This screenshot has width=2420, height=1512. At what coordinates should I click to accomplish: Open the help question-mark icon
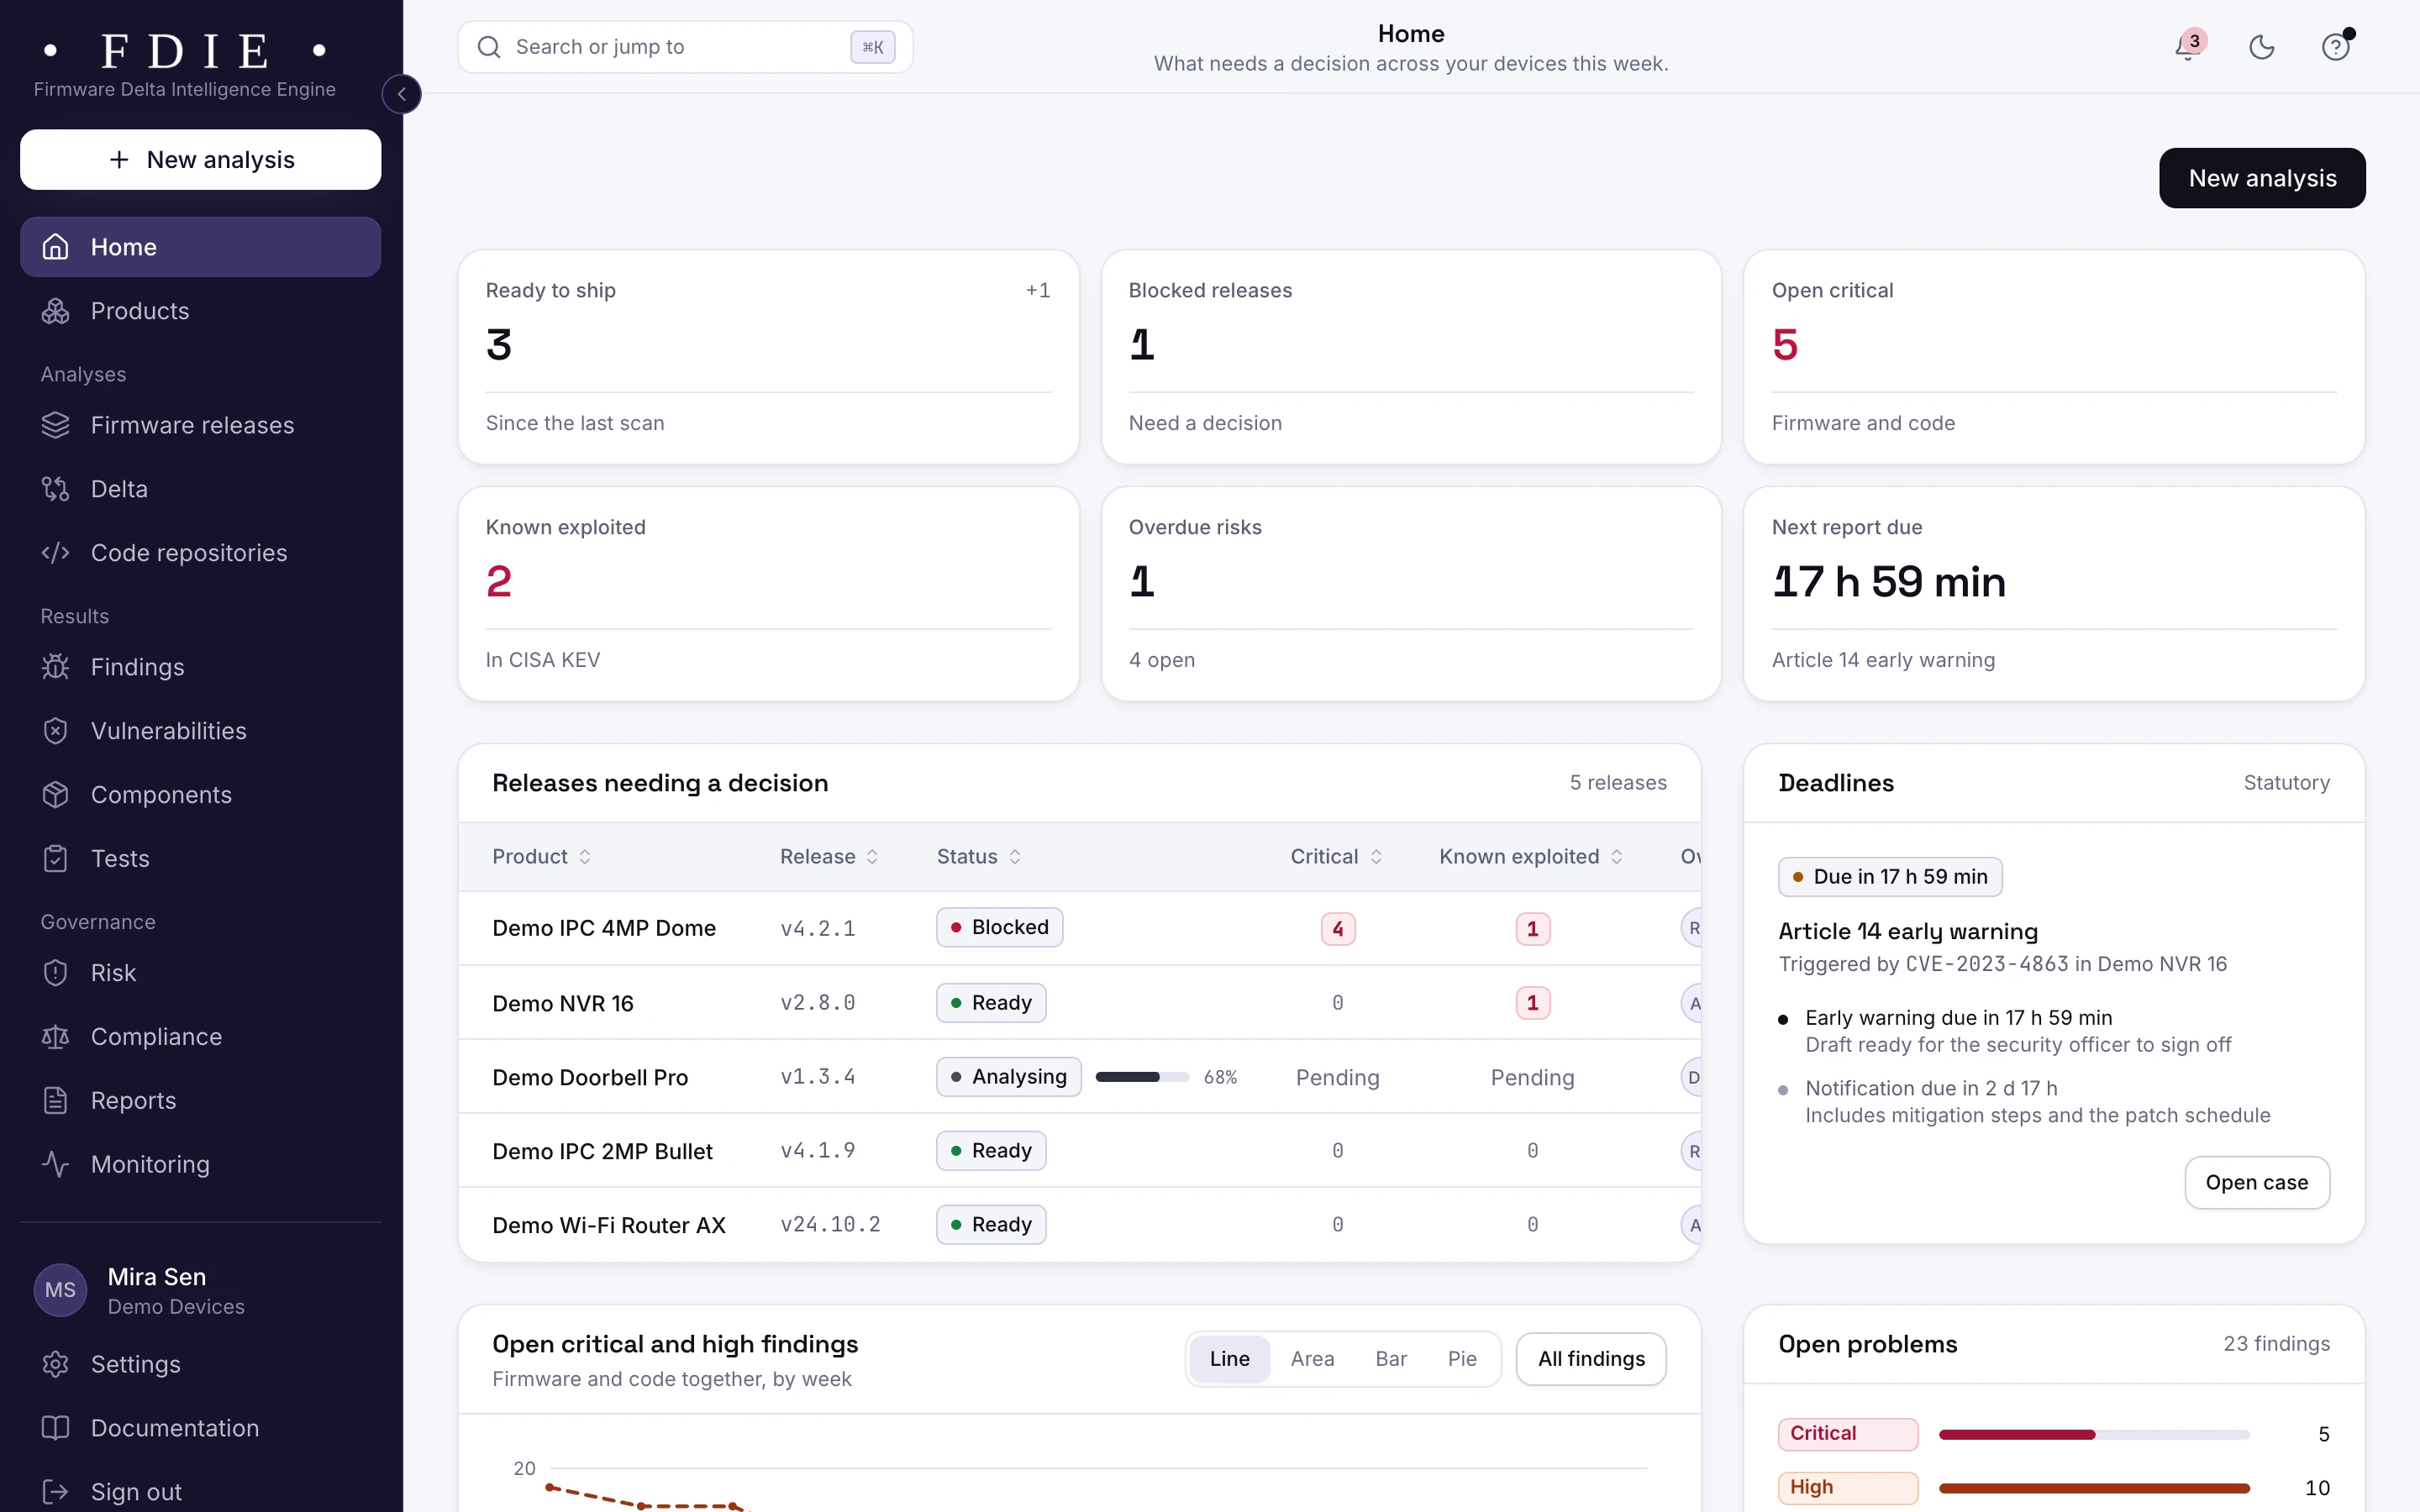coord(2335,47)
